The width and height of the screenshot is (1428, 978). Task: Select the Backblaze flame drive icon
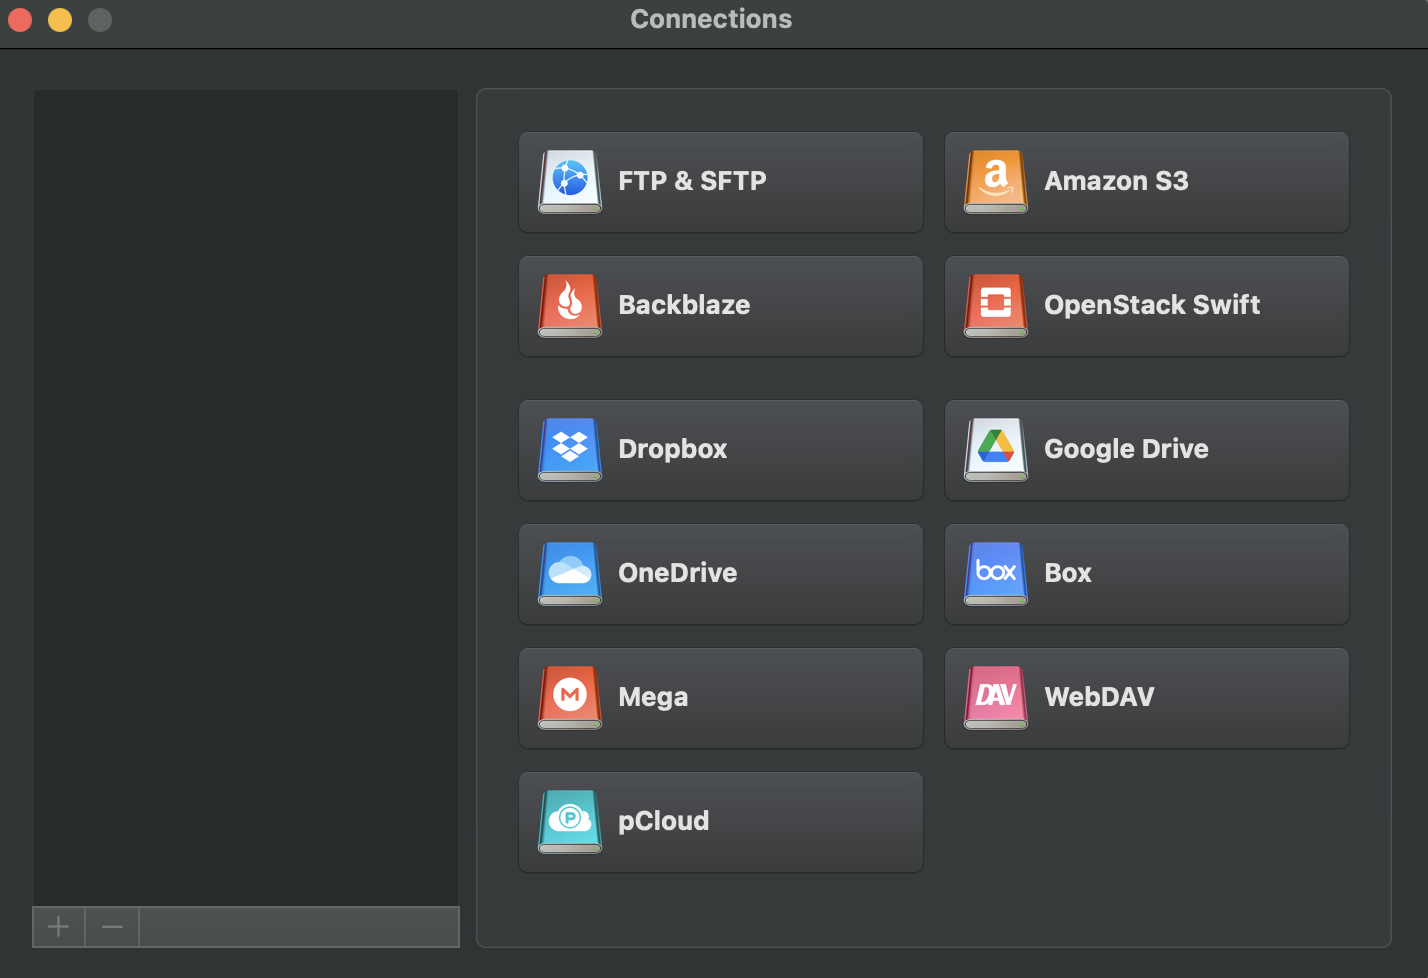coord(570,305)
